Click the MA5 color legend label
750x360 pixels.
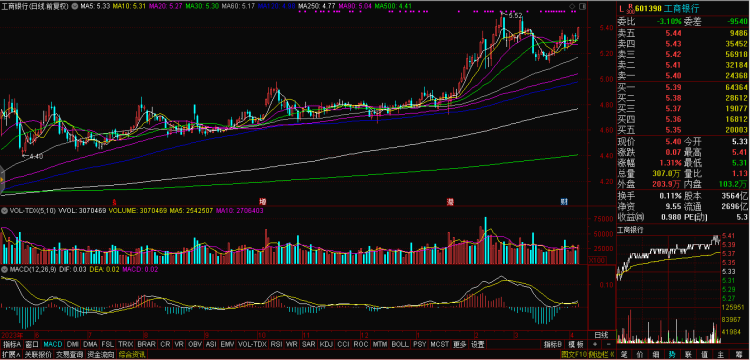coord(89,7)
